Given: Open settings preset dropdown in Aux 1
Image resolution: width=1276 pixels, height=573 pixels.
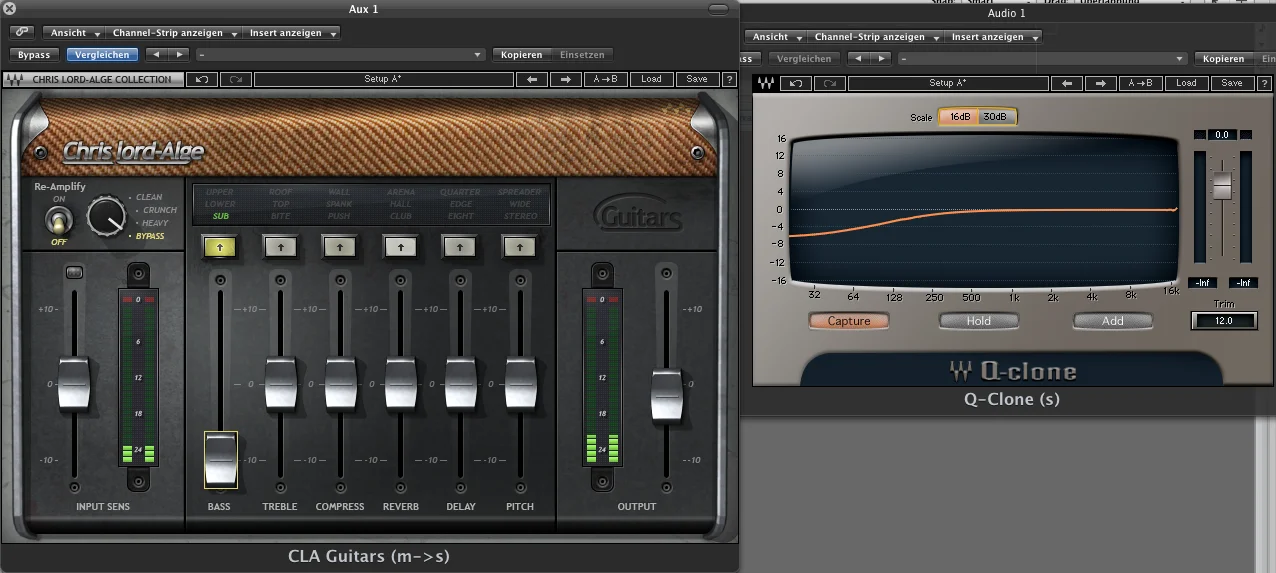Looking at the screenshot, I should pos(340,55).
